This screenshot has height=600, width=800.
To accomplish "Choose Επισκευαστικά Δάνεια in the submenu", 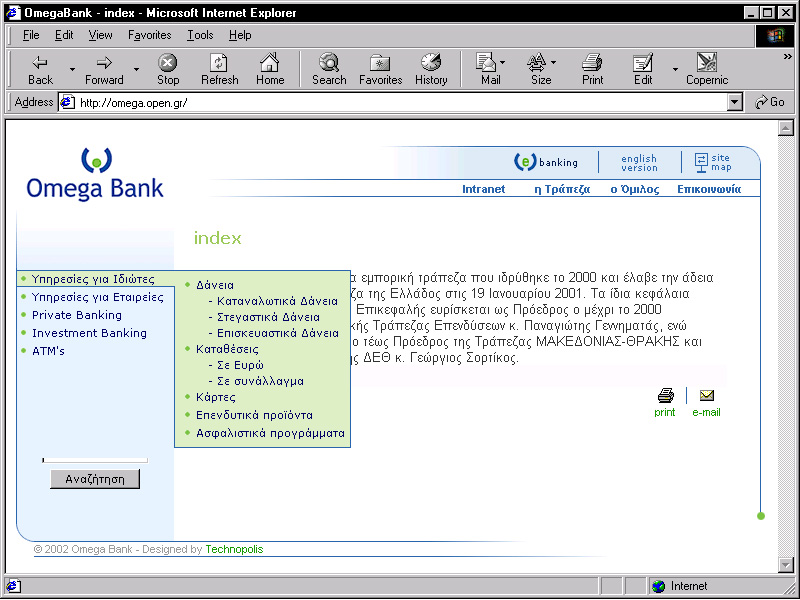I will 278,333.
